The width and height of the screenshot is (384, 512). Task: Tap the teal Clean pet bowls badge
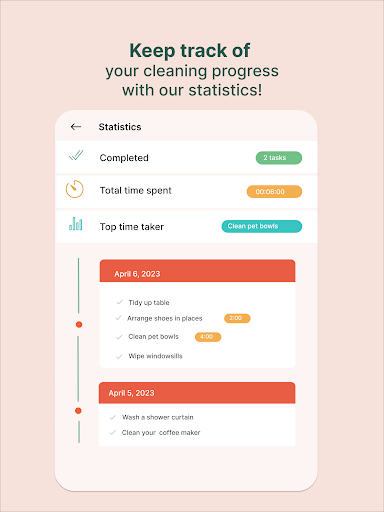point(262,226)
